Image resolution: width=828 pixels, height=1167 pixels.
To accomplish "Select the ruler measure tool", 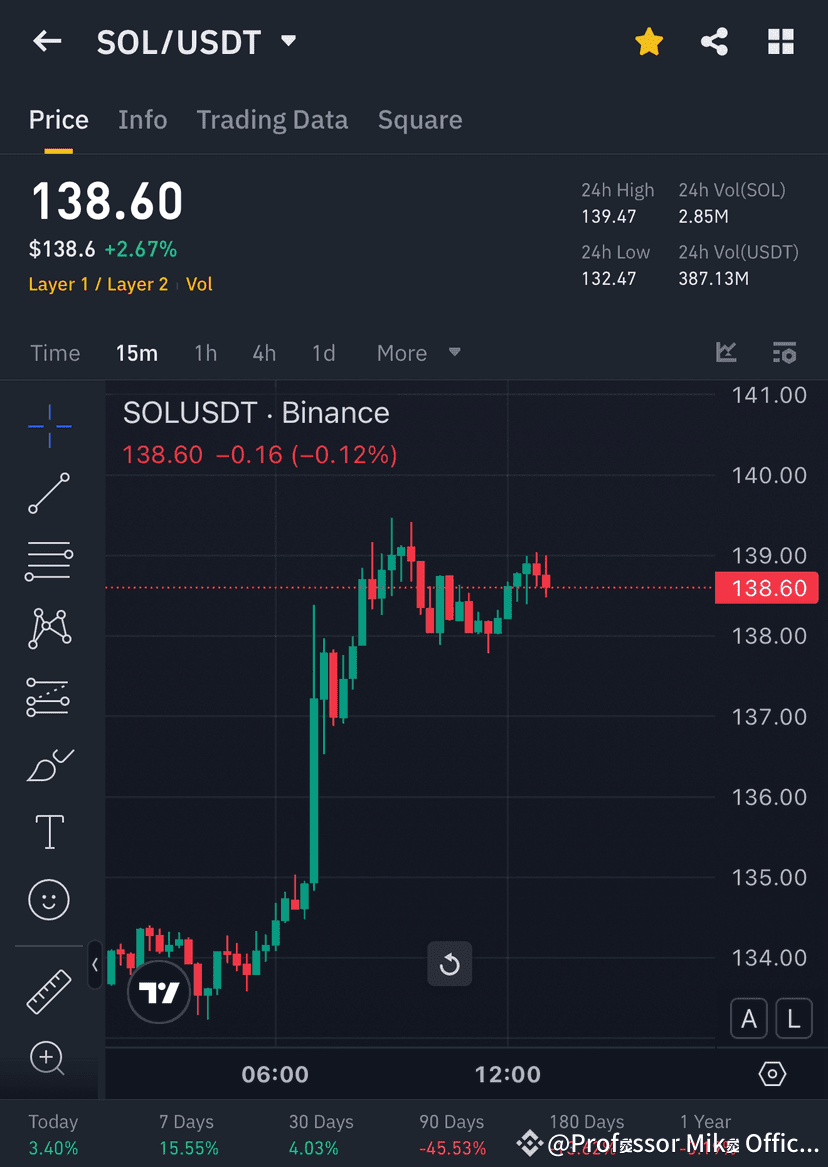I will tap(49, 991).
